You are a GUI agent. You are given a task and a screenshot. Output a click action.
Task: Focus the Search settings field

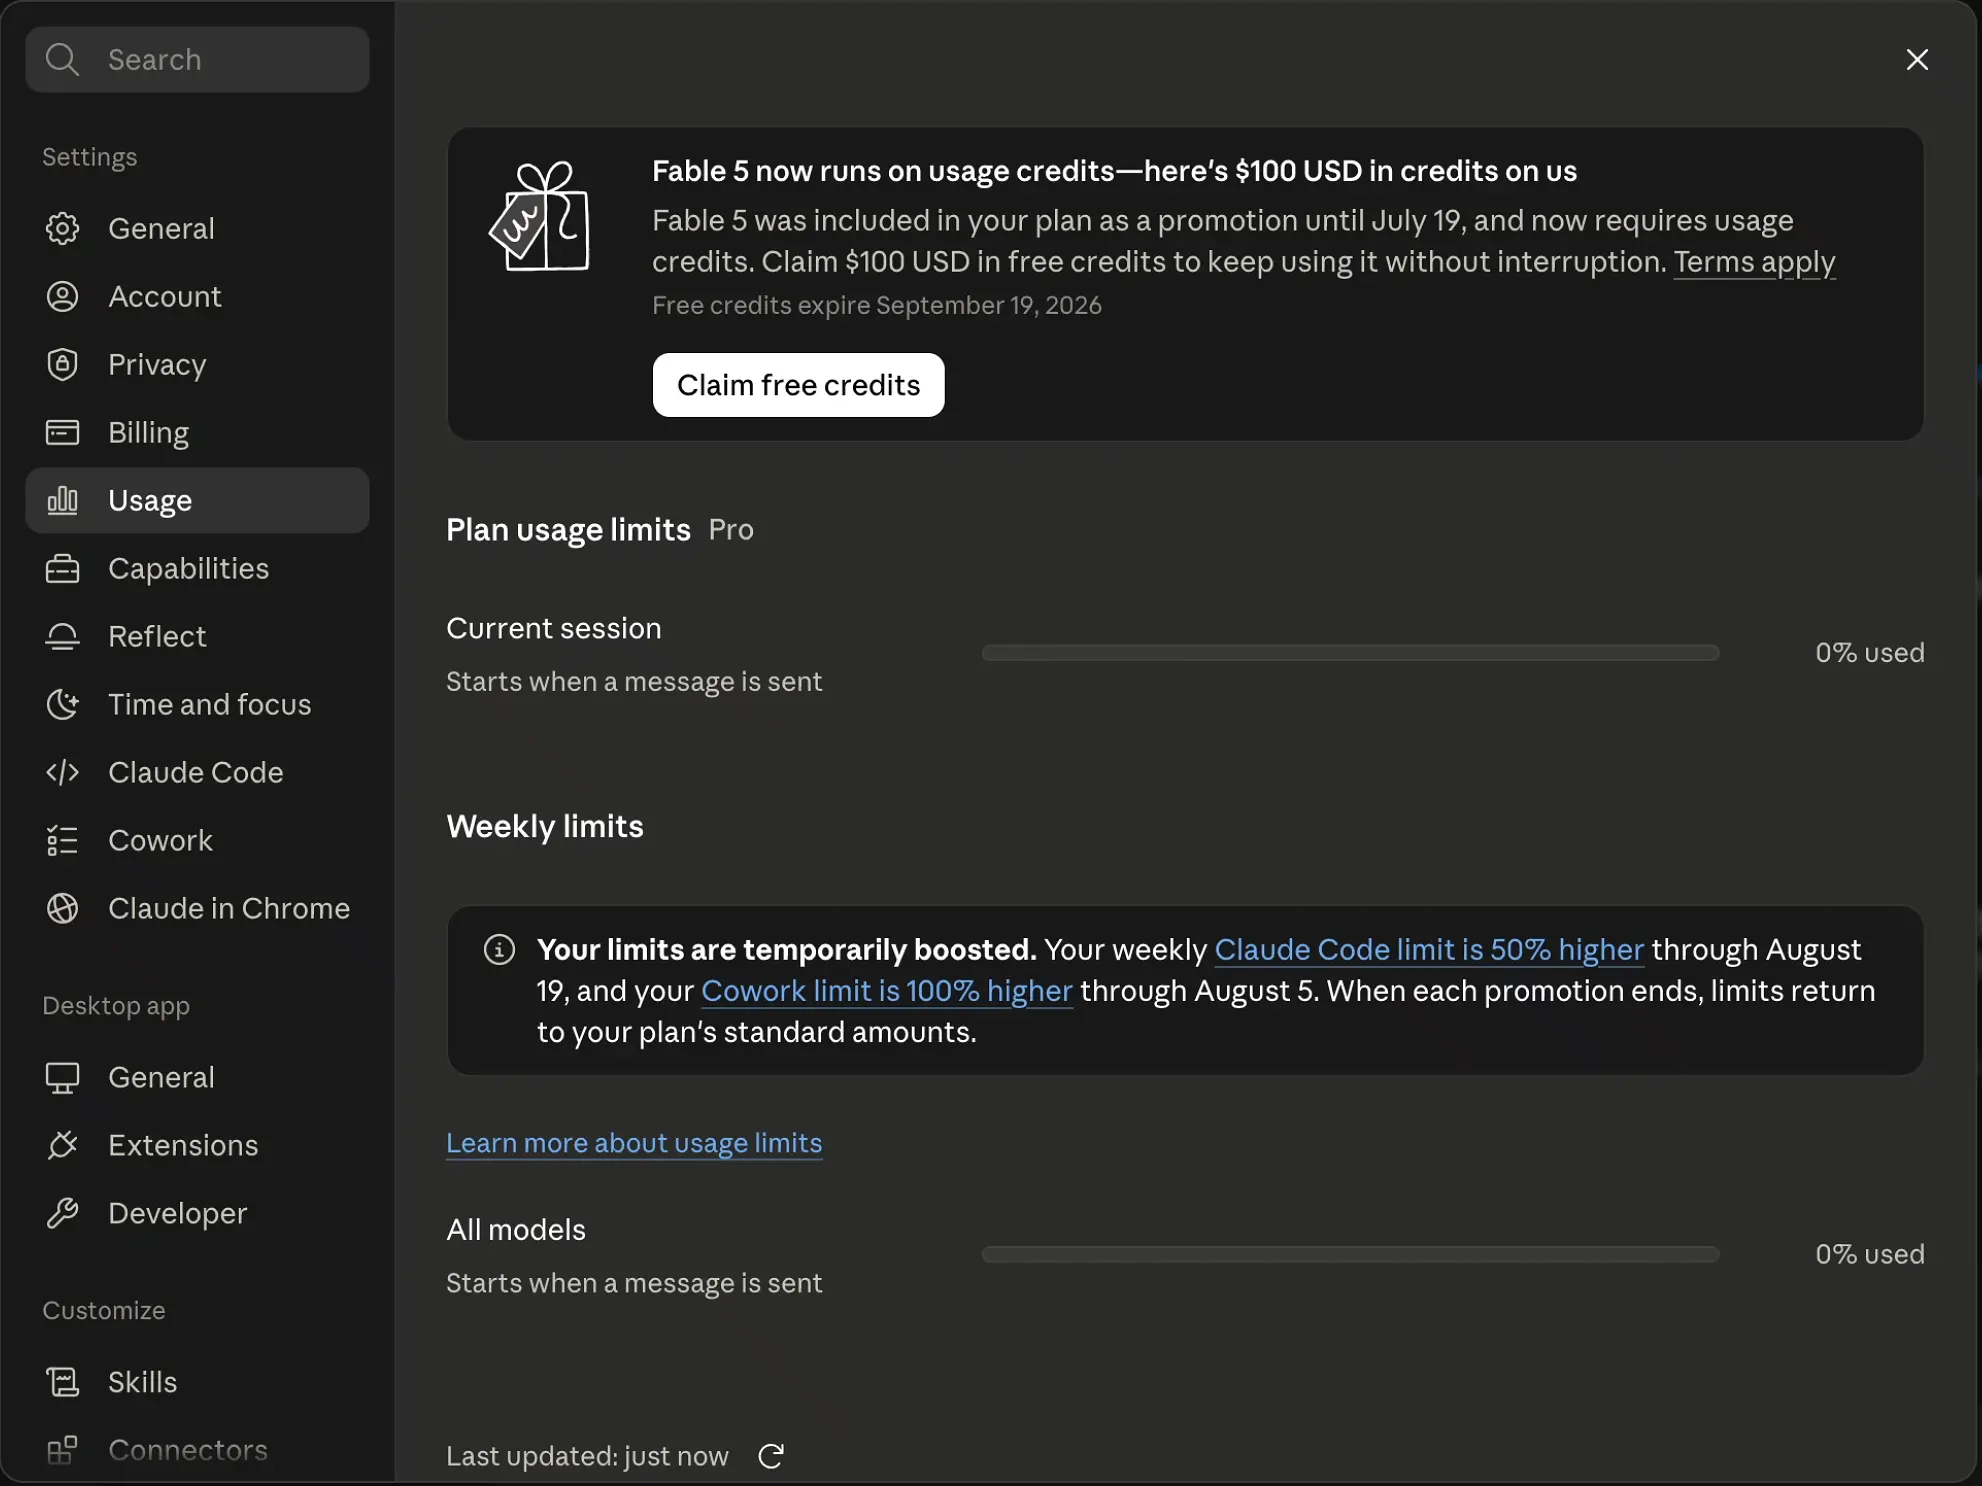(x=197, y=60)
